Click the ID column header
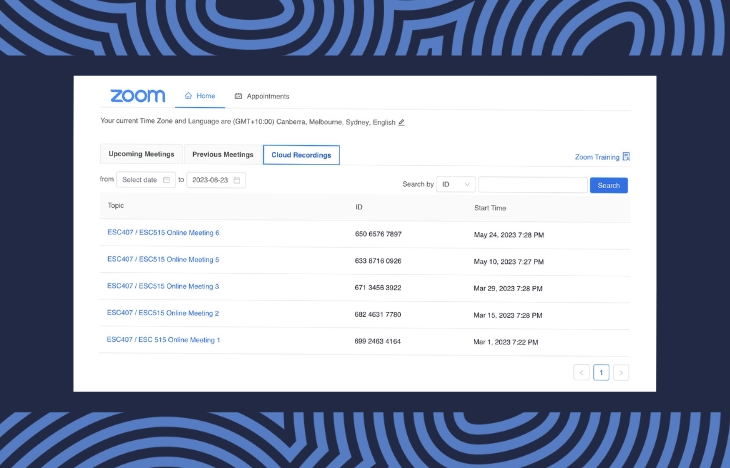The height and width of the screenshot is (468, 730). 358,207
